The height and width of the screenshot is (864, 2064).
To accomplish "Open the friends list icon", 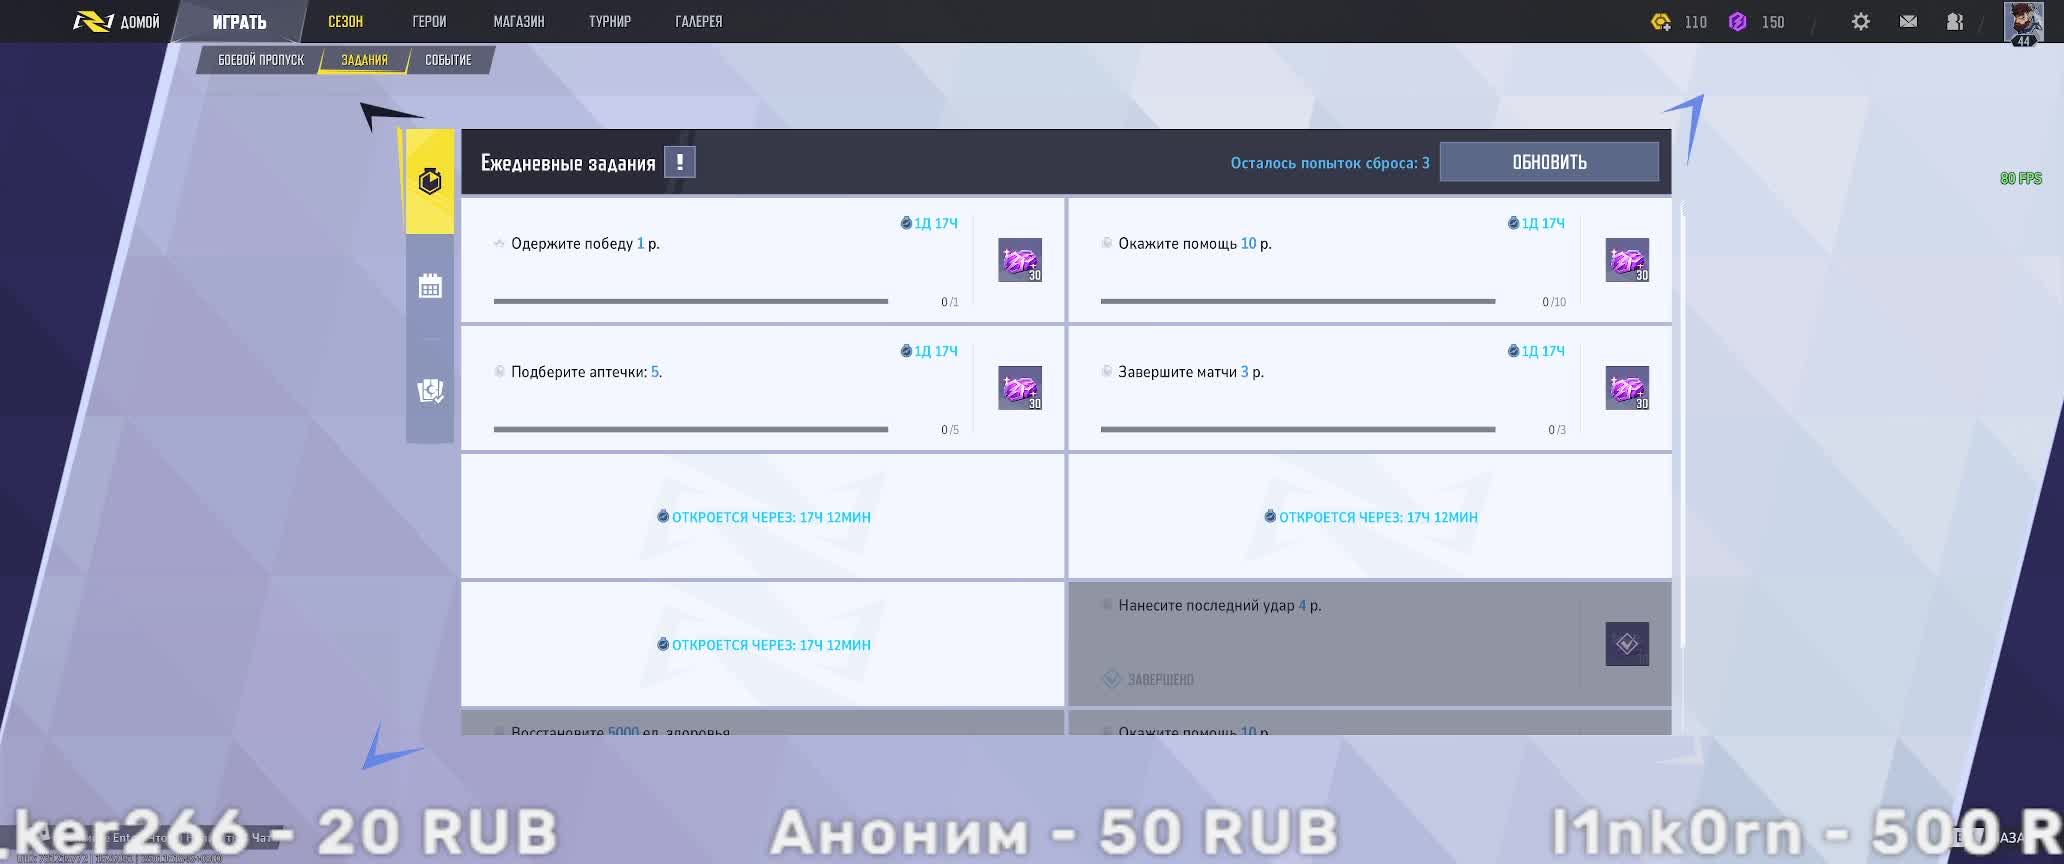I will point(1955,21).
